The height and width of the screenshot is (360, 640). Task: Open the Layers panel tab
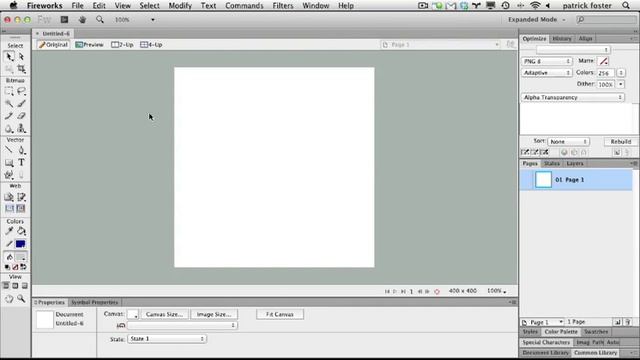575,163
